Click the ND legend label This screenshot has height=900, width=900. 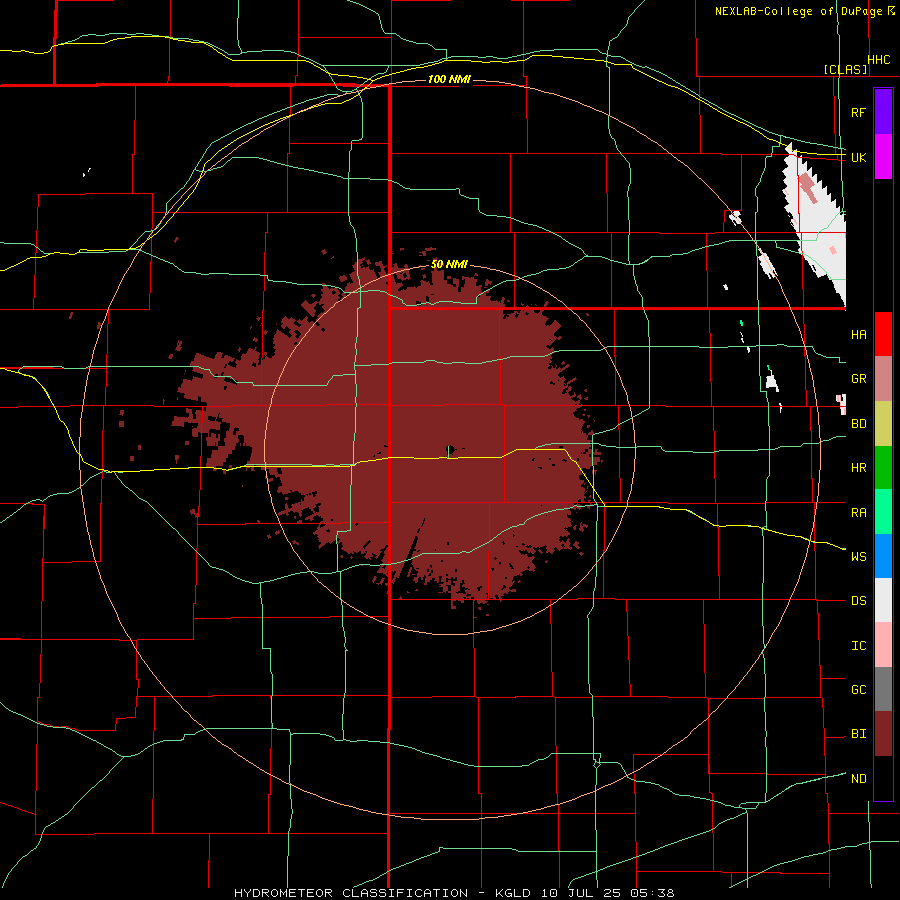pos(858,778)
